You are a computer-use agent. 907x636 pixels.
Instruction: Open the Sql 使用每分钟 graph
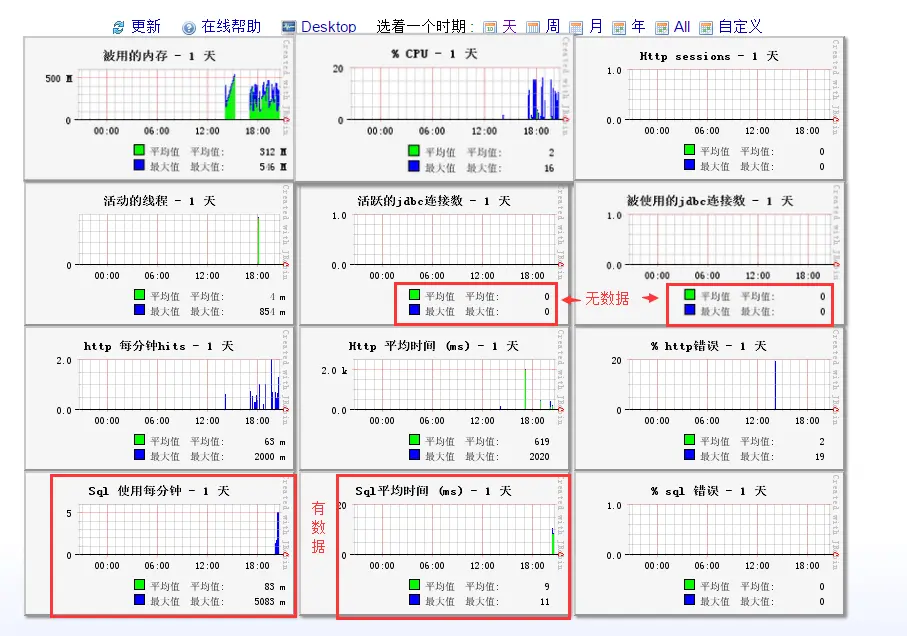point(157,544)
